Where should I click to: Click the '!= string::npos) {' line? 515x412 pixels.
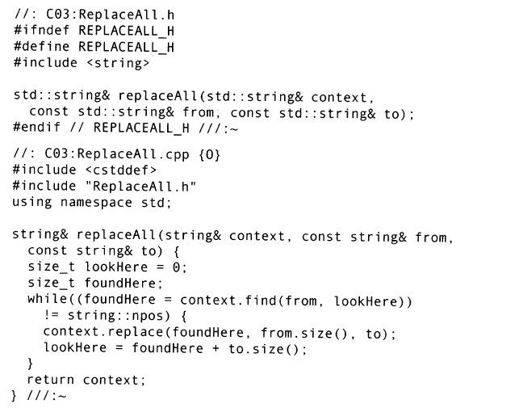click(115, 315)
